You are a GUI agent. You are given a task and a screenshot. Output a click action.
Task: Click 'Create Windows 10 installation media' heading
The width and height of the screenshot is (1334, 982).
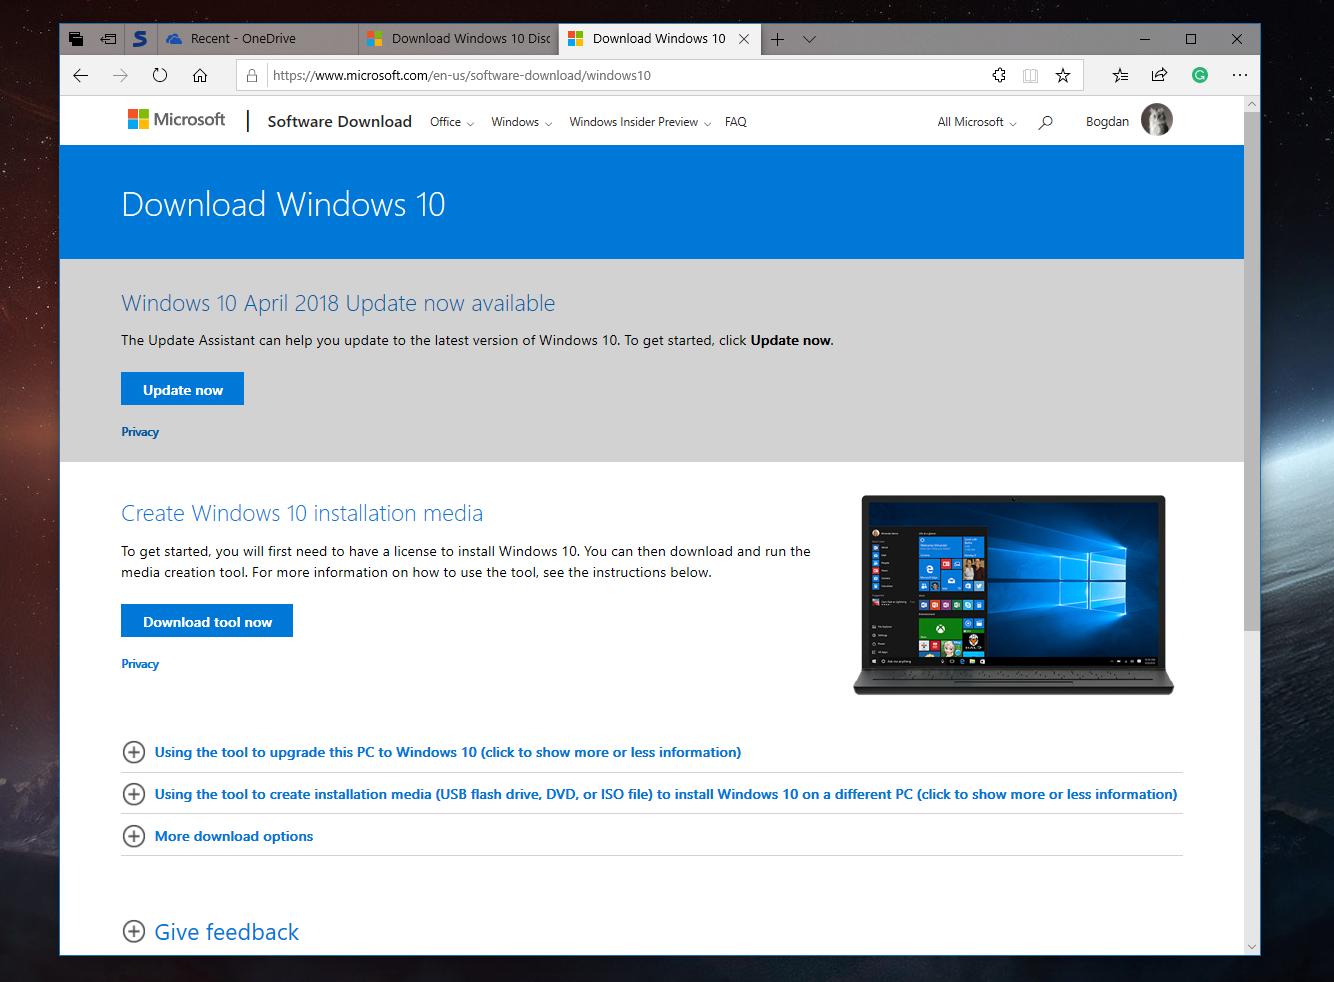point(302,513)
